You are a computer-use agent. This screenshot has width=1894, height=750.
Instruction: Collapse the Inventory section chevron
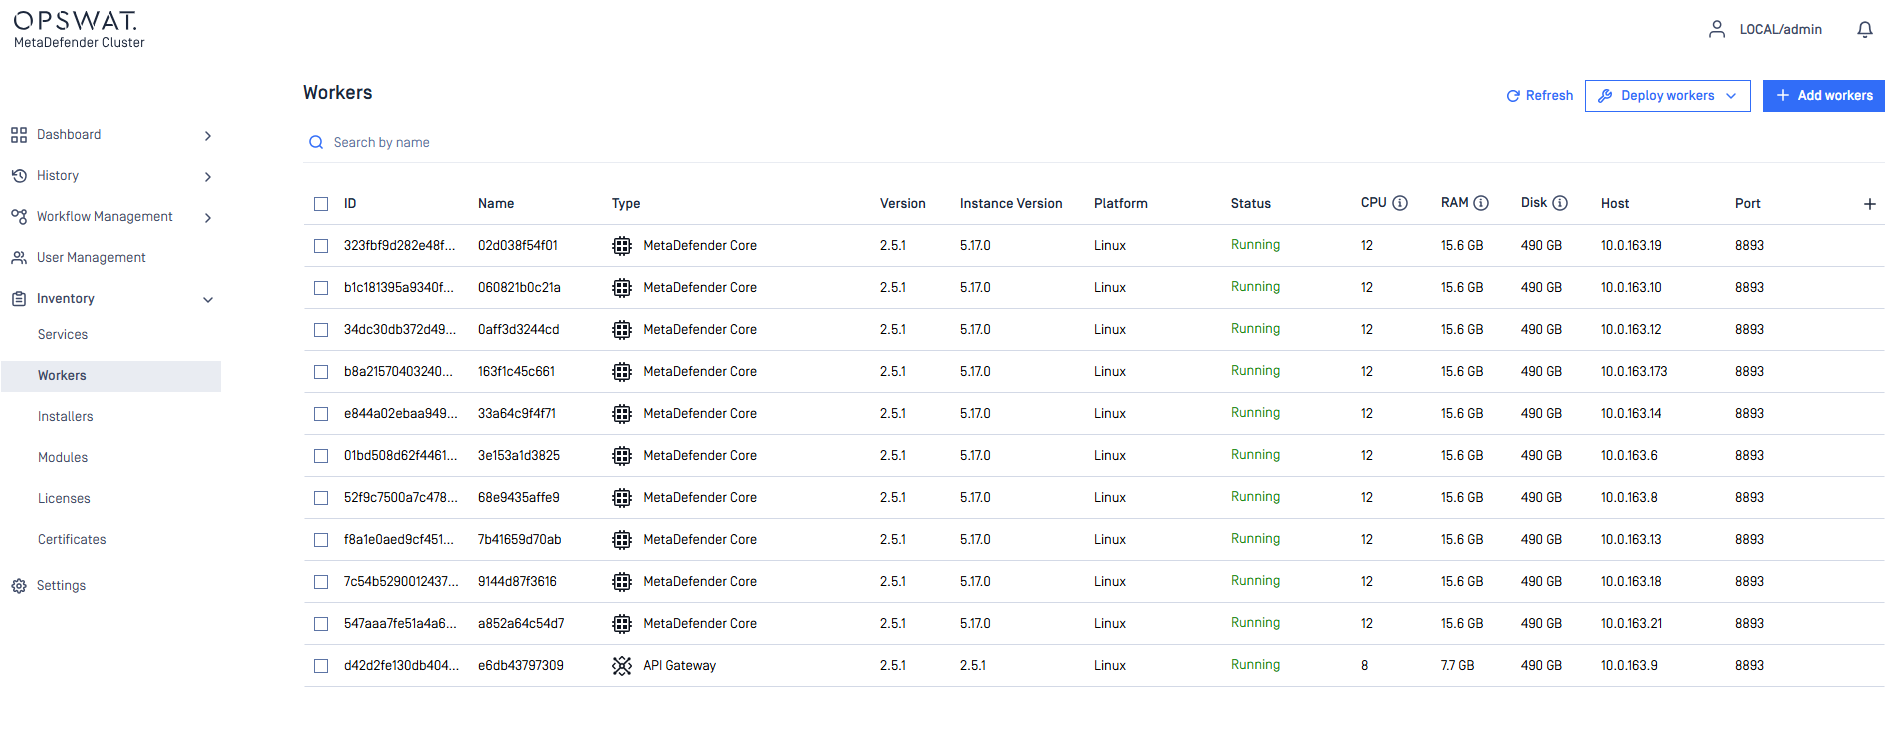pyautogui.click(x=208, y=300)
